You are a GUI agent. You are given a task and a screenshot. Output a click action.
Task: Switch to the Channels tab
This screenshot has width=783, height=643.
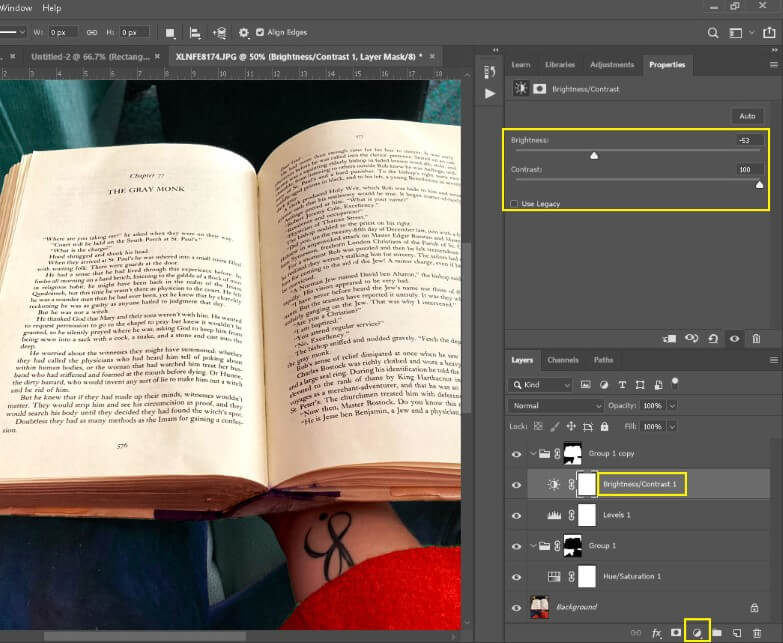point(563,360)
